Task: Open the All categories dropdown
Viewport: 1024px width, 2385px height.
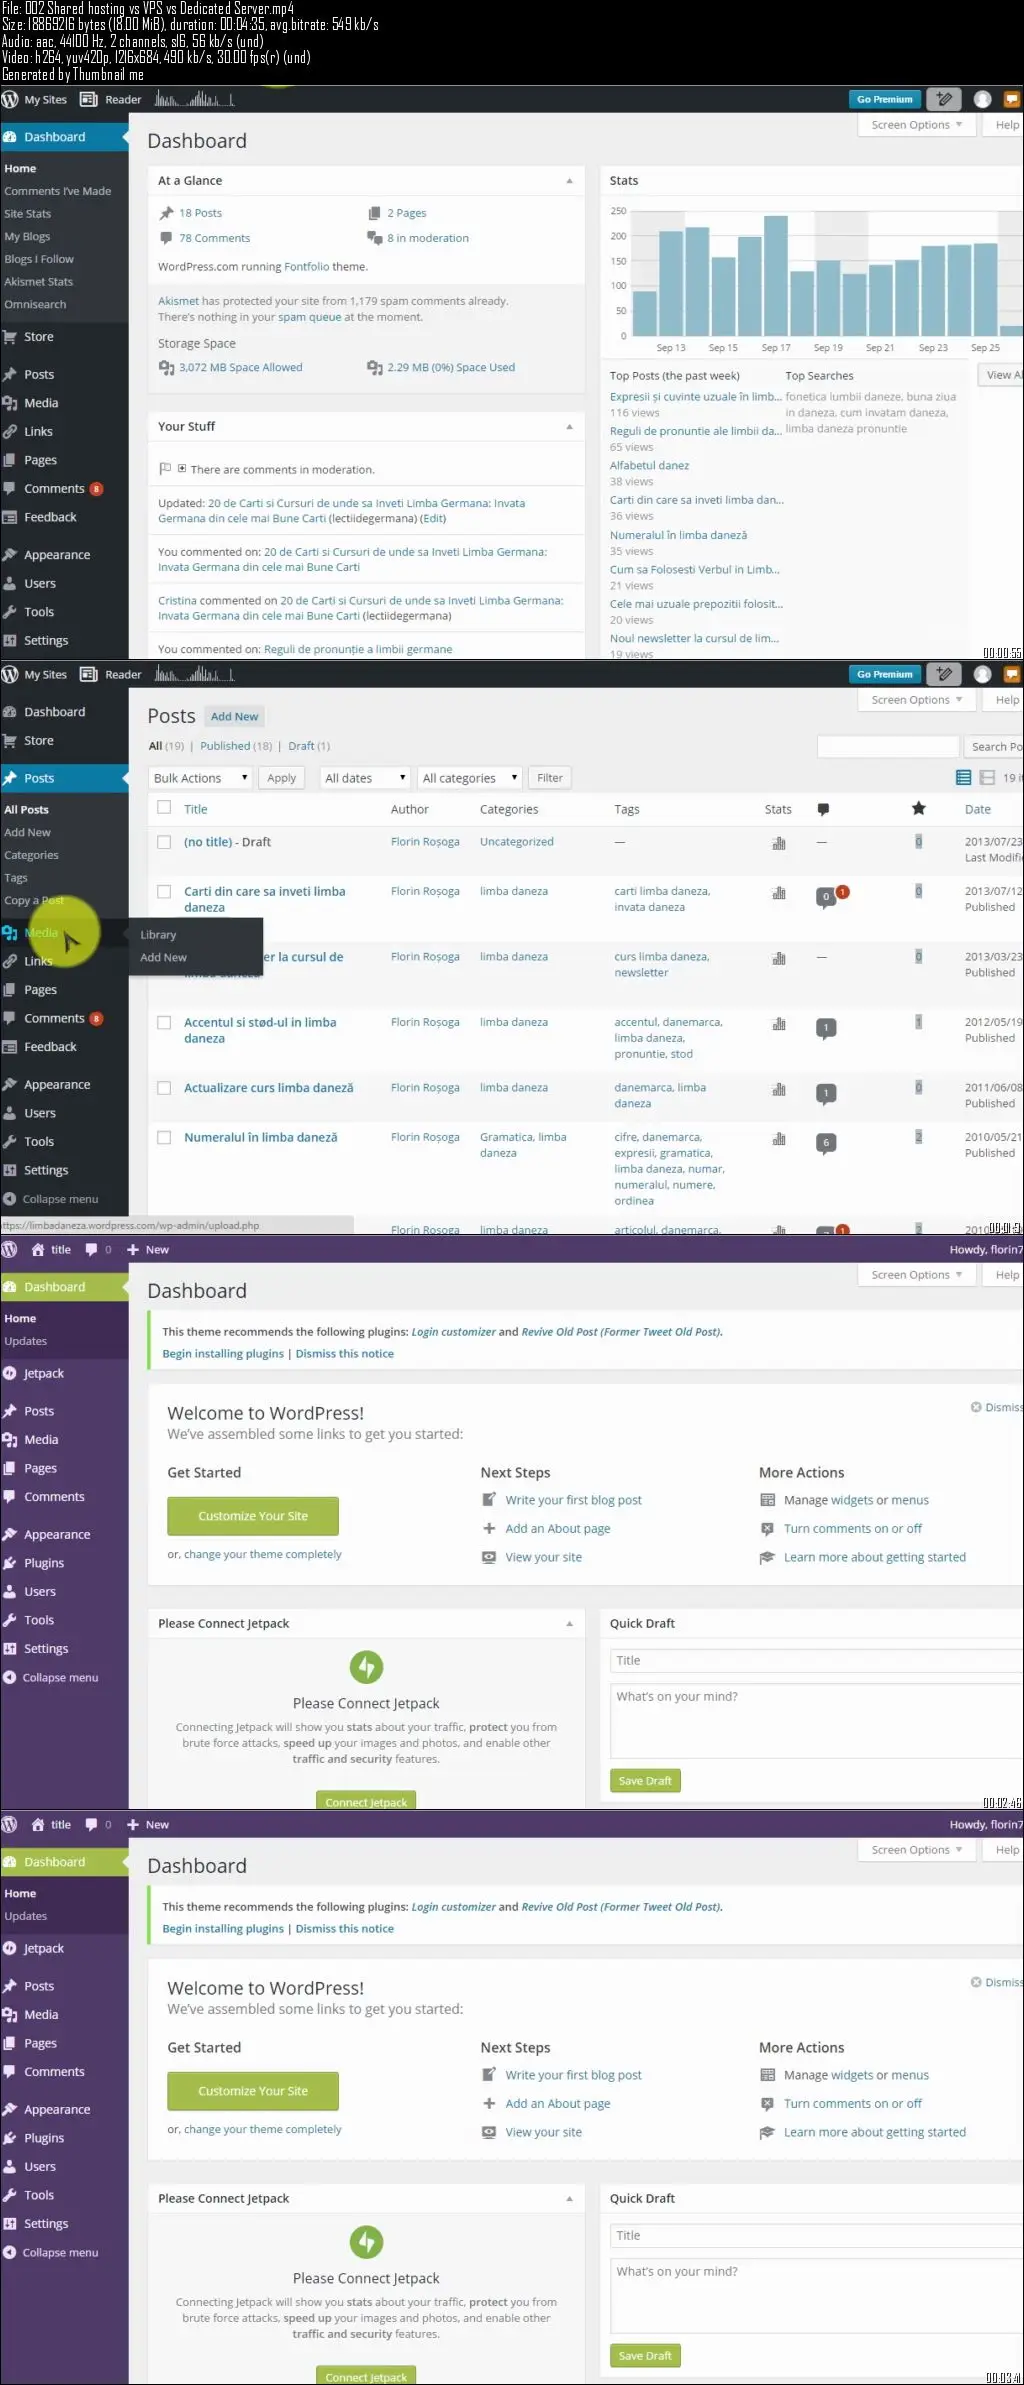Action: [470, 778]
